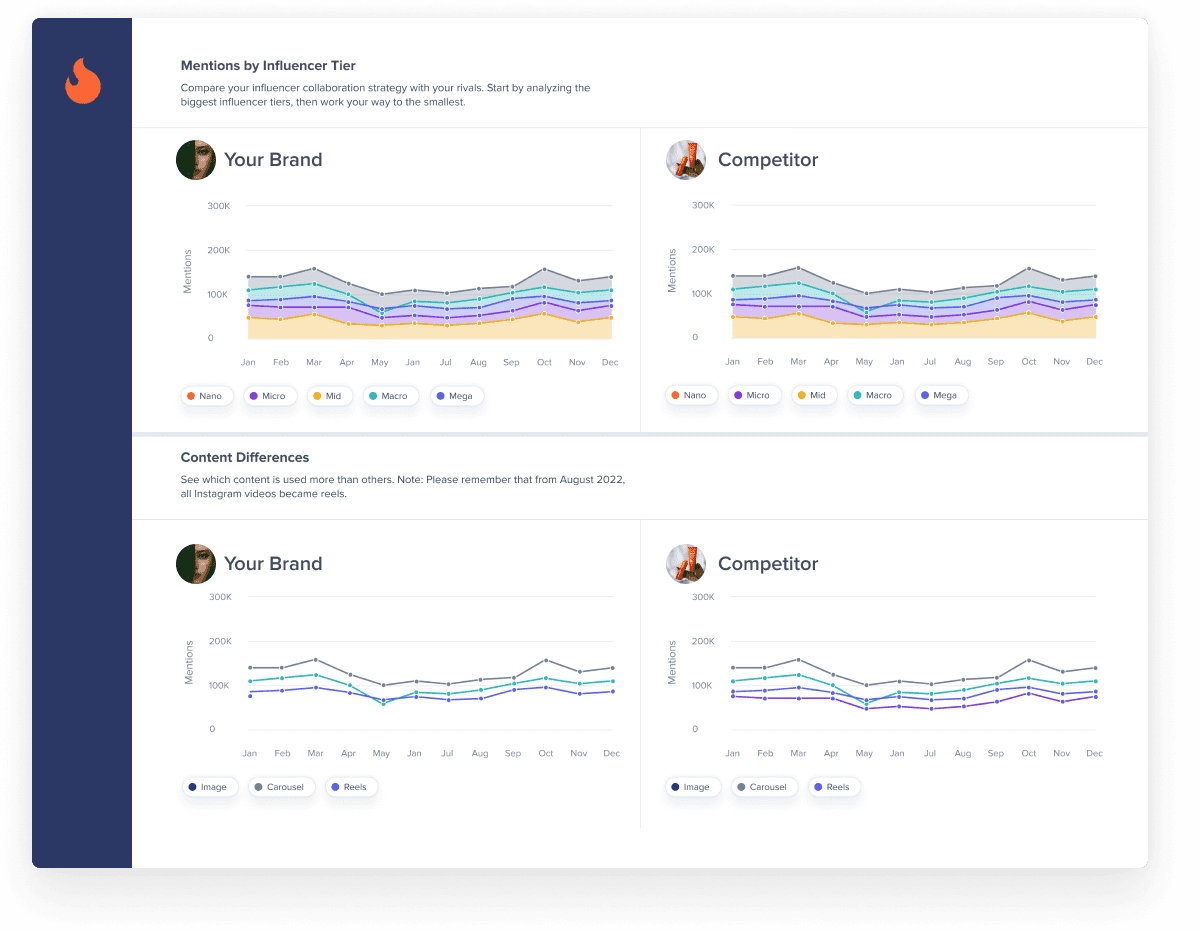Toggle Micro legend in Competitor tier chart

[754, 395]
